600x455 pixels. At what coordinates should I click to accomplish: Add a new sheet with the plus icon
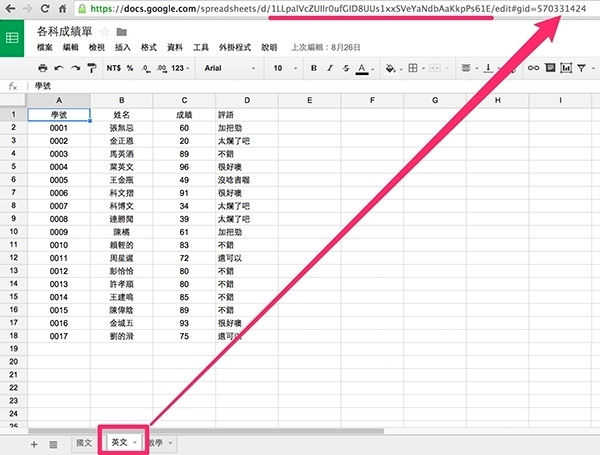coord(34,444)
